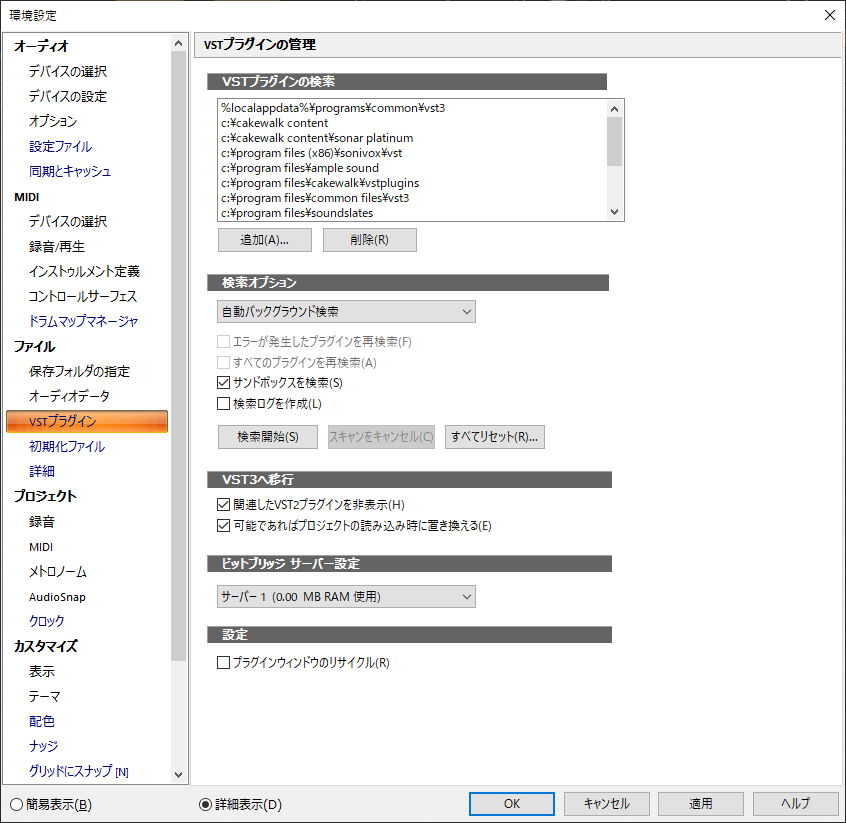Open プロジェクト MIDI page
This screenshot has width=846, height=823.
click(41, 547)
